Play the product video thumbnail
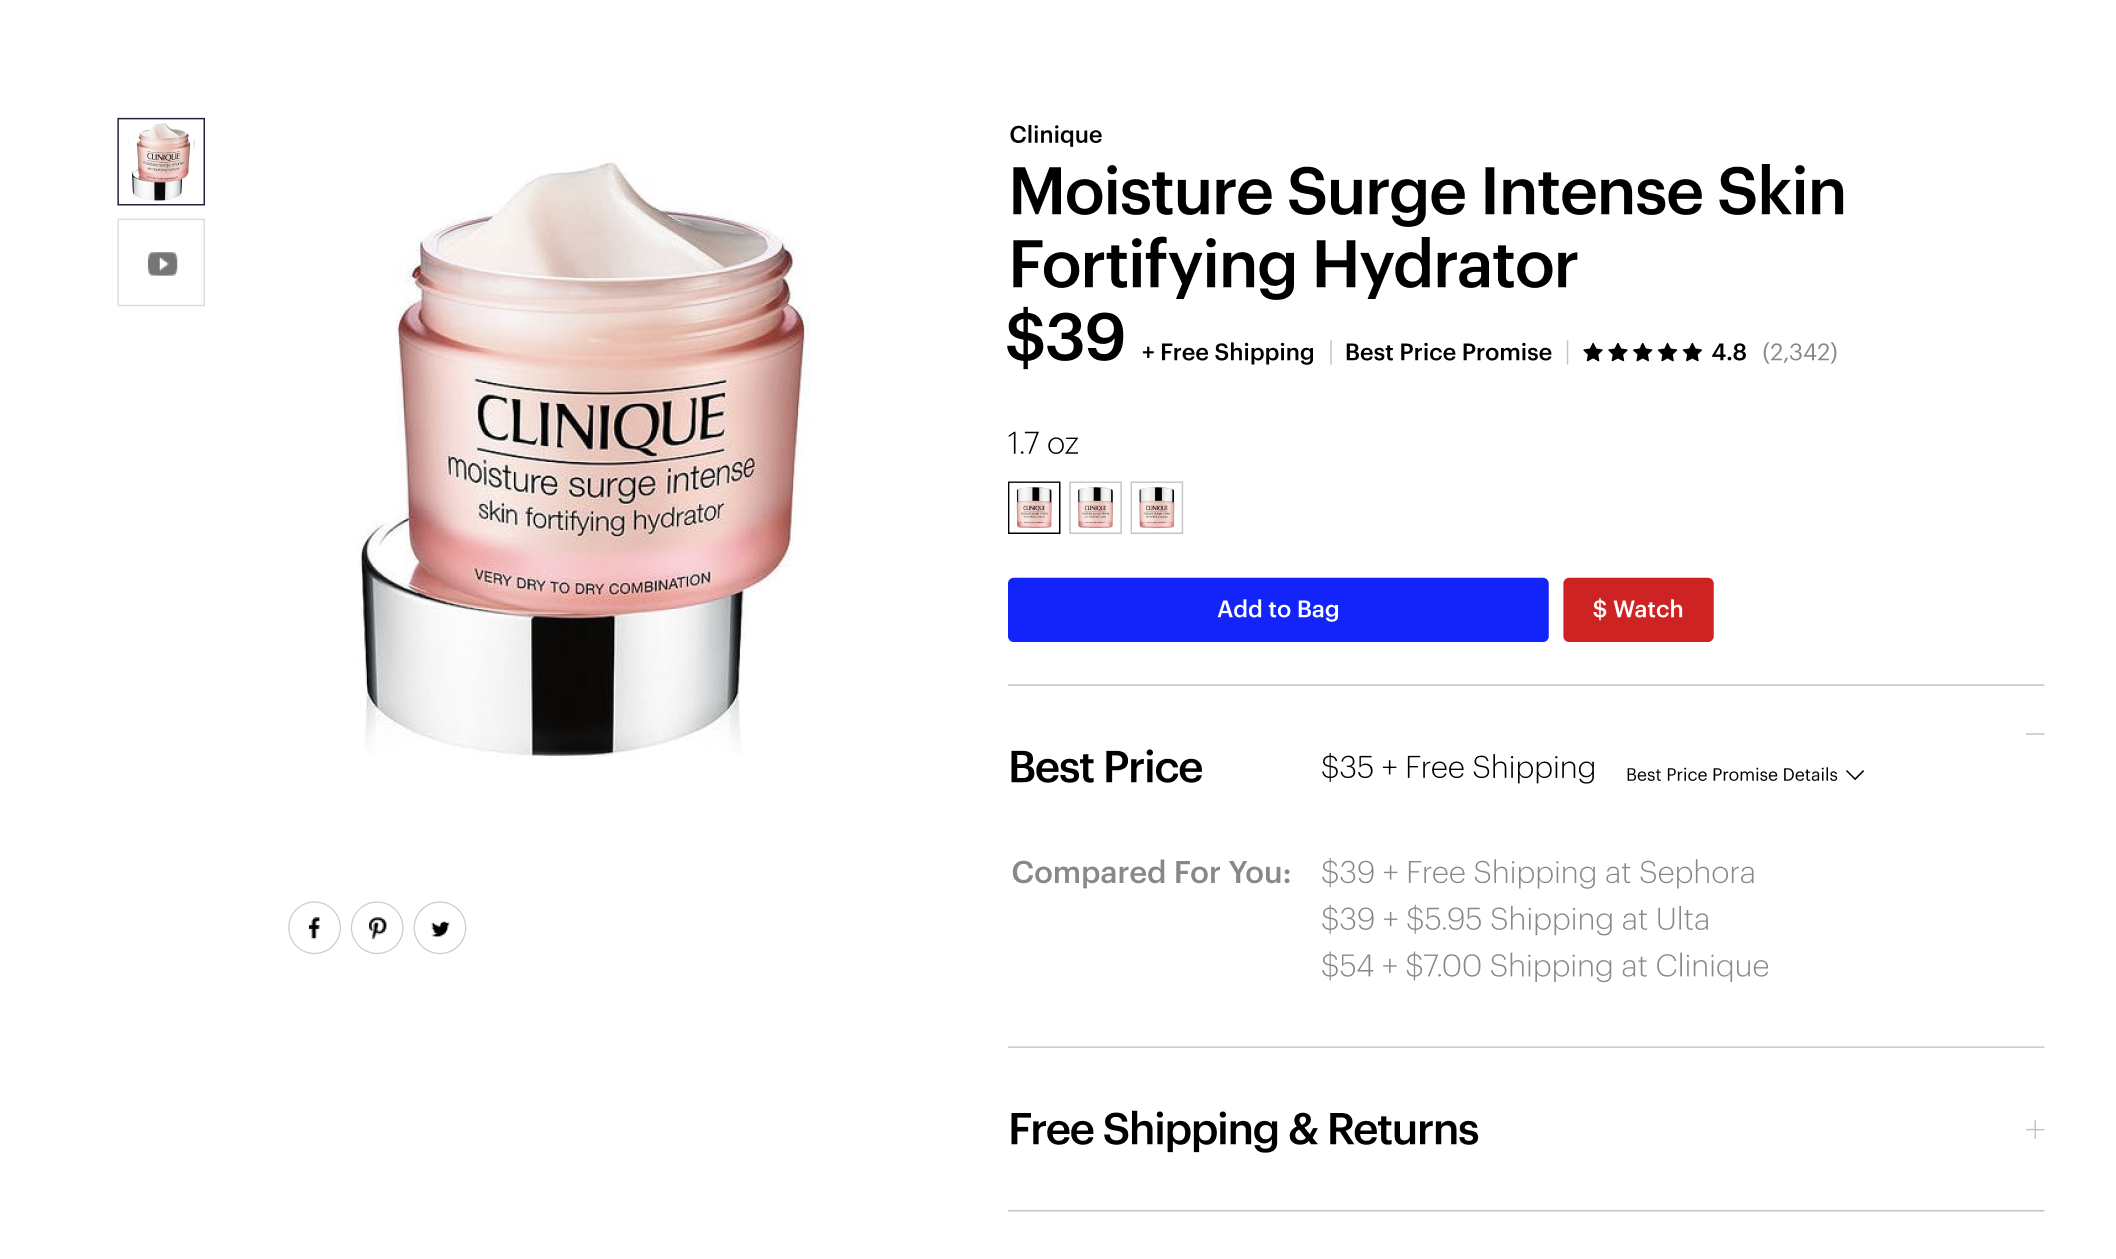 [x=161, y=263]
